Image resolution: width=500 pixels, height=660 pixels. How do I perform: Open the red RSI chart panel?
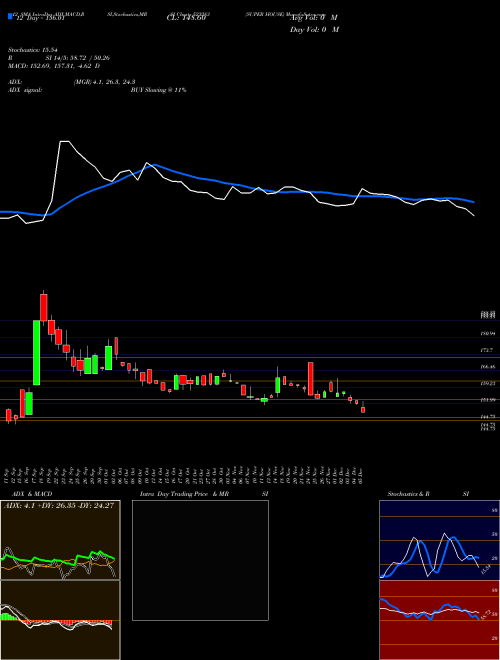click(x=439, y=620)
